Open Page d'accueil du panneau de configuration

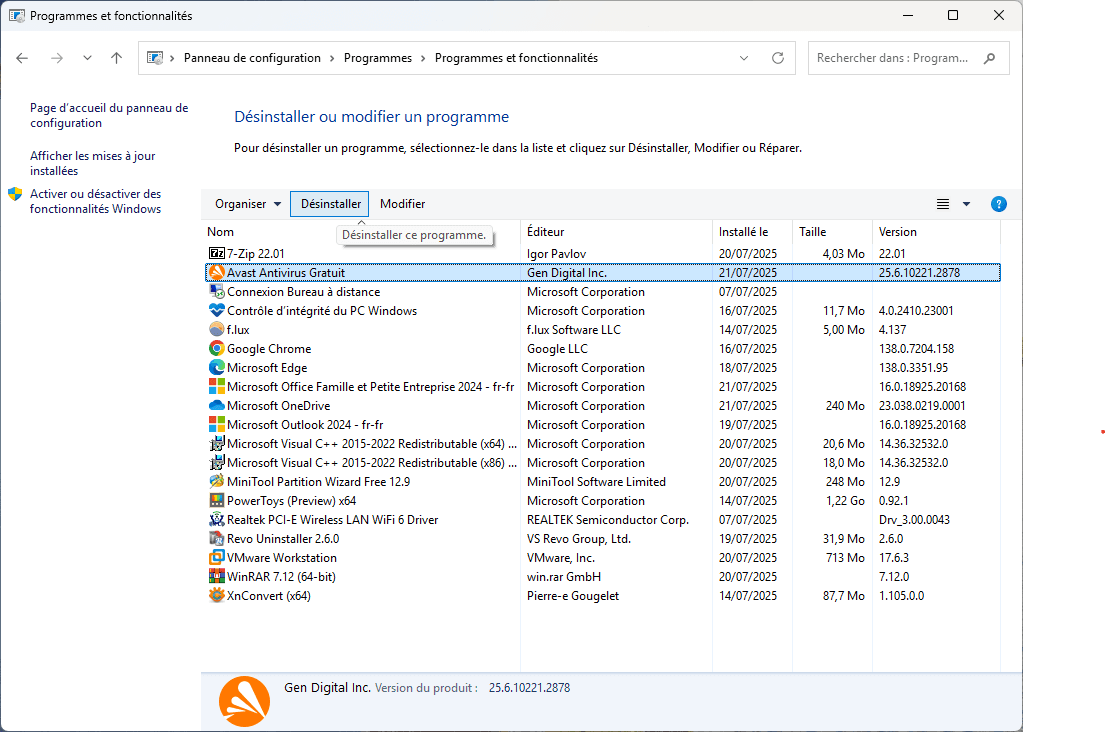pos(109,115)
